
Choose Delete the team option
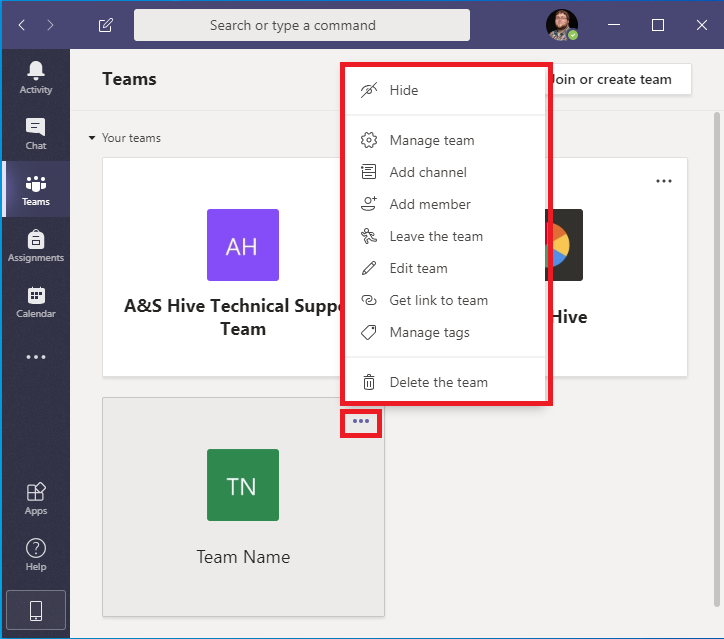(446, 382)
